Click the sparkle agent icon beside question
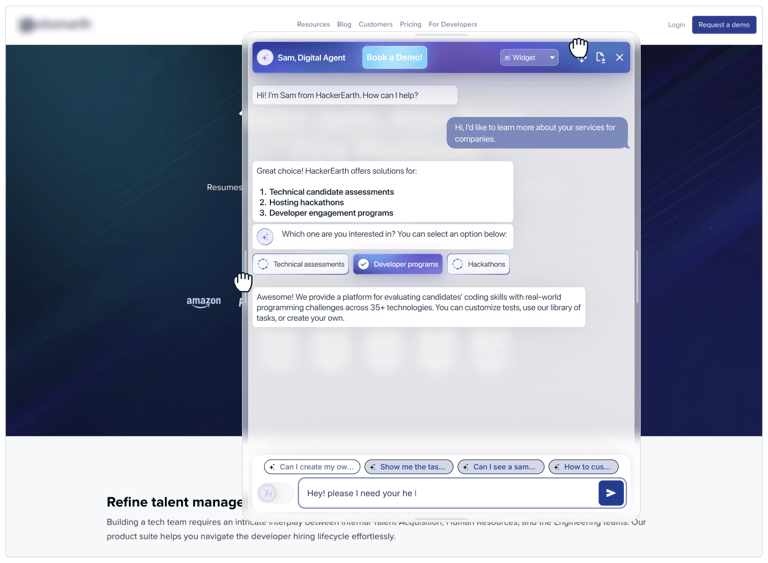This screenshot has width=768, height=563. pyautogui.click(x=265, y=237)
